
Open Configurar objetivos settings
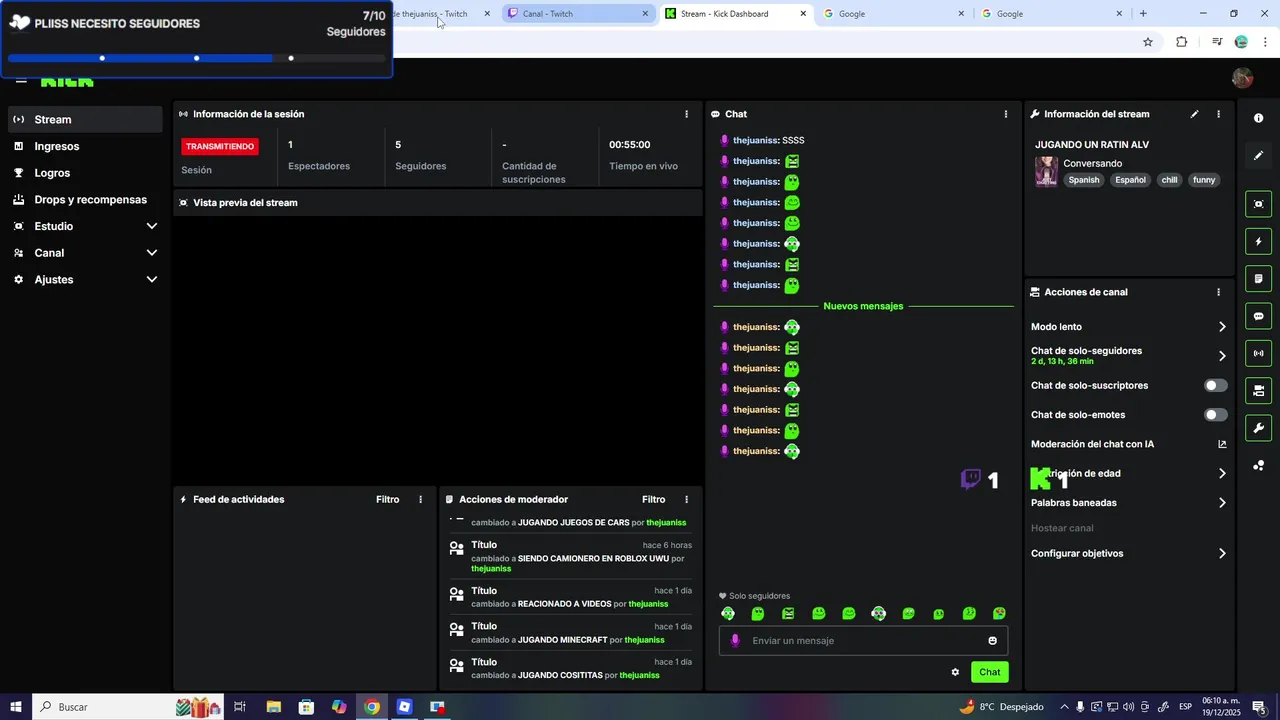coord(1129,553)
